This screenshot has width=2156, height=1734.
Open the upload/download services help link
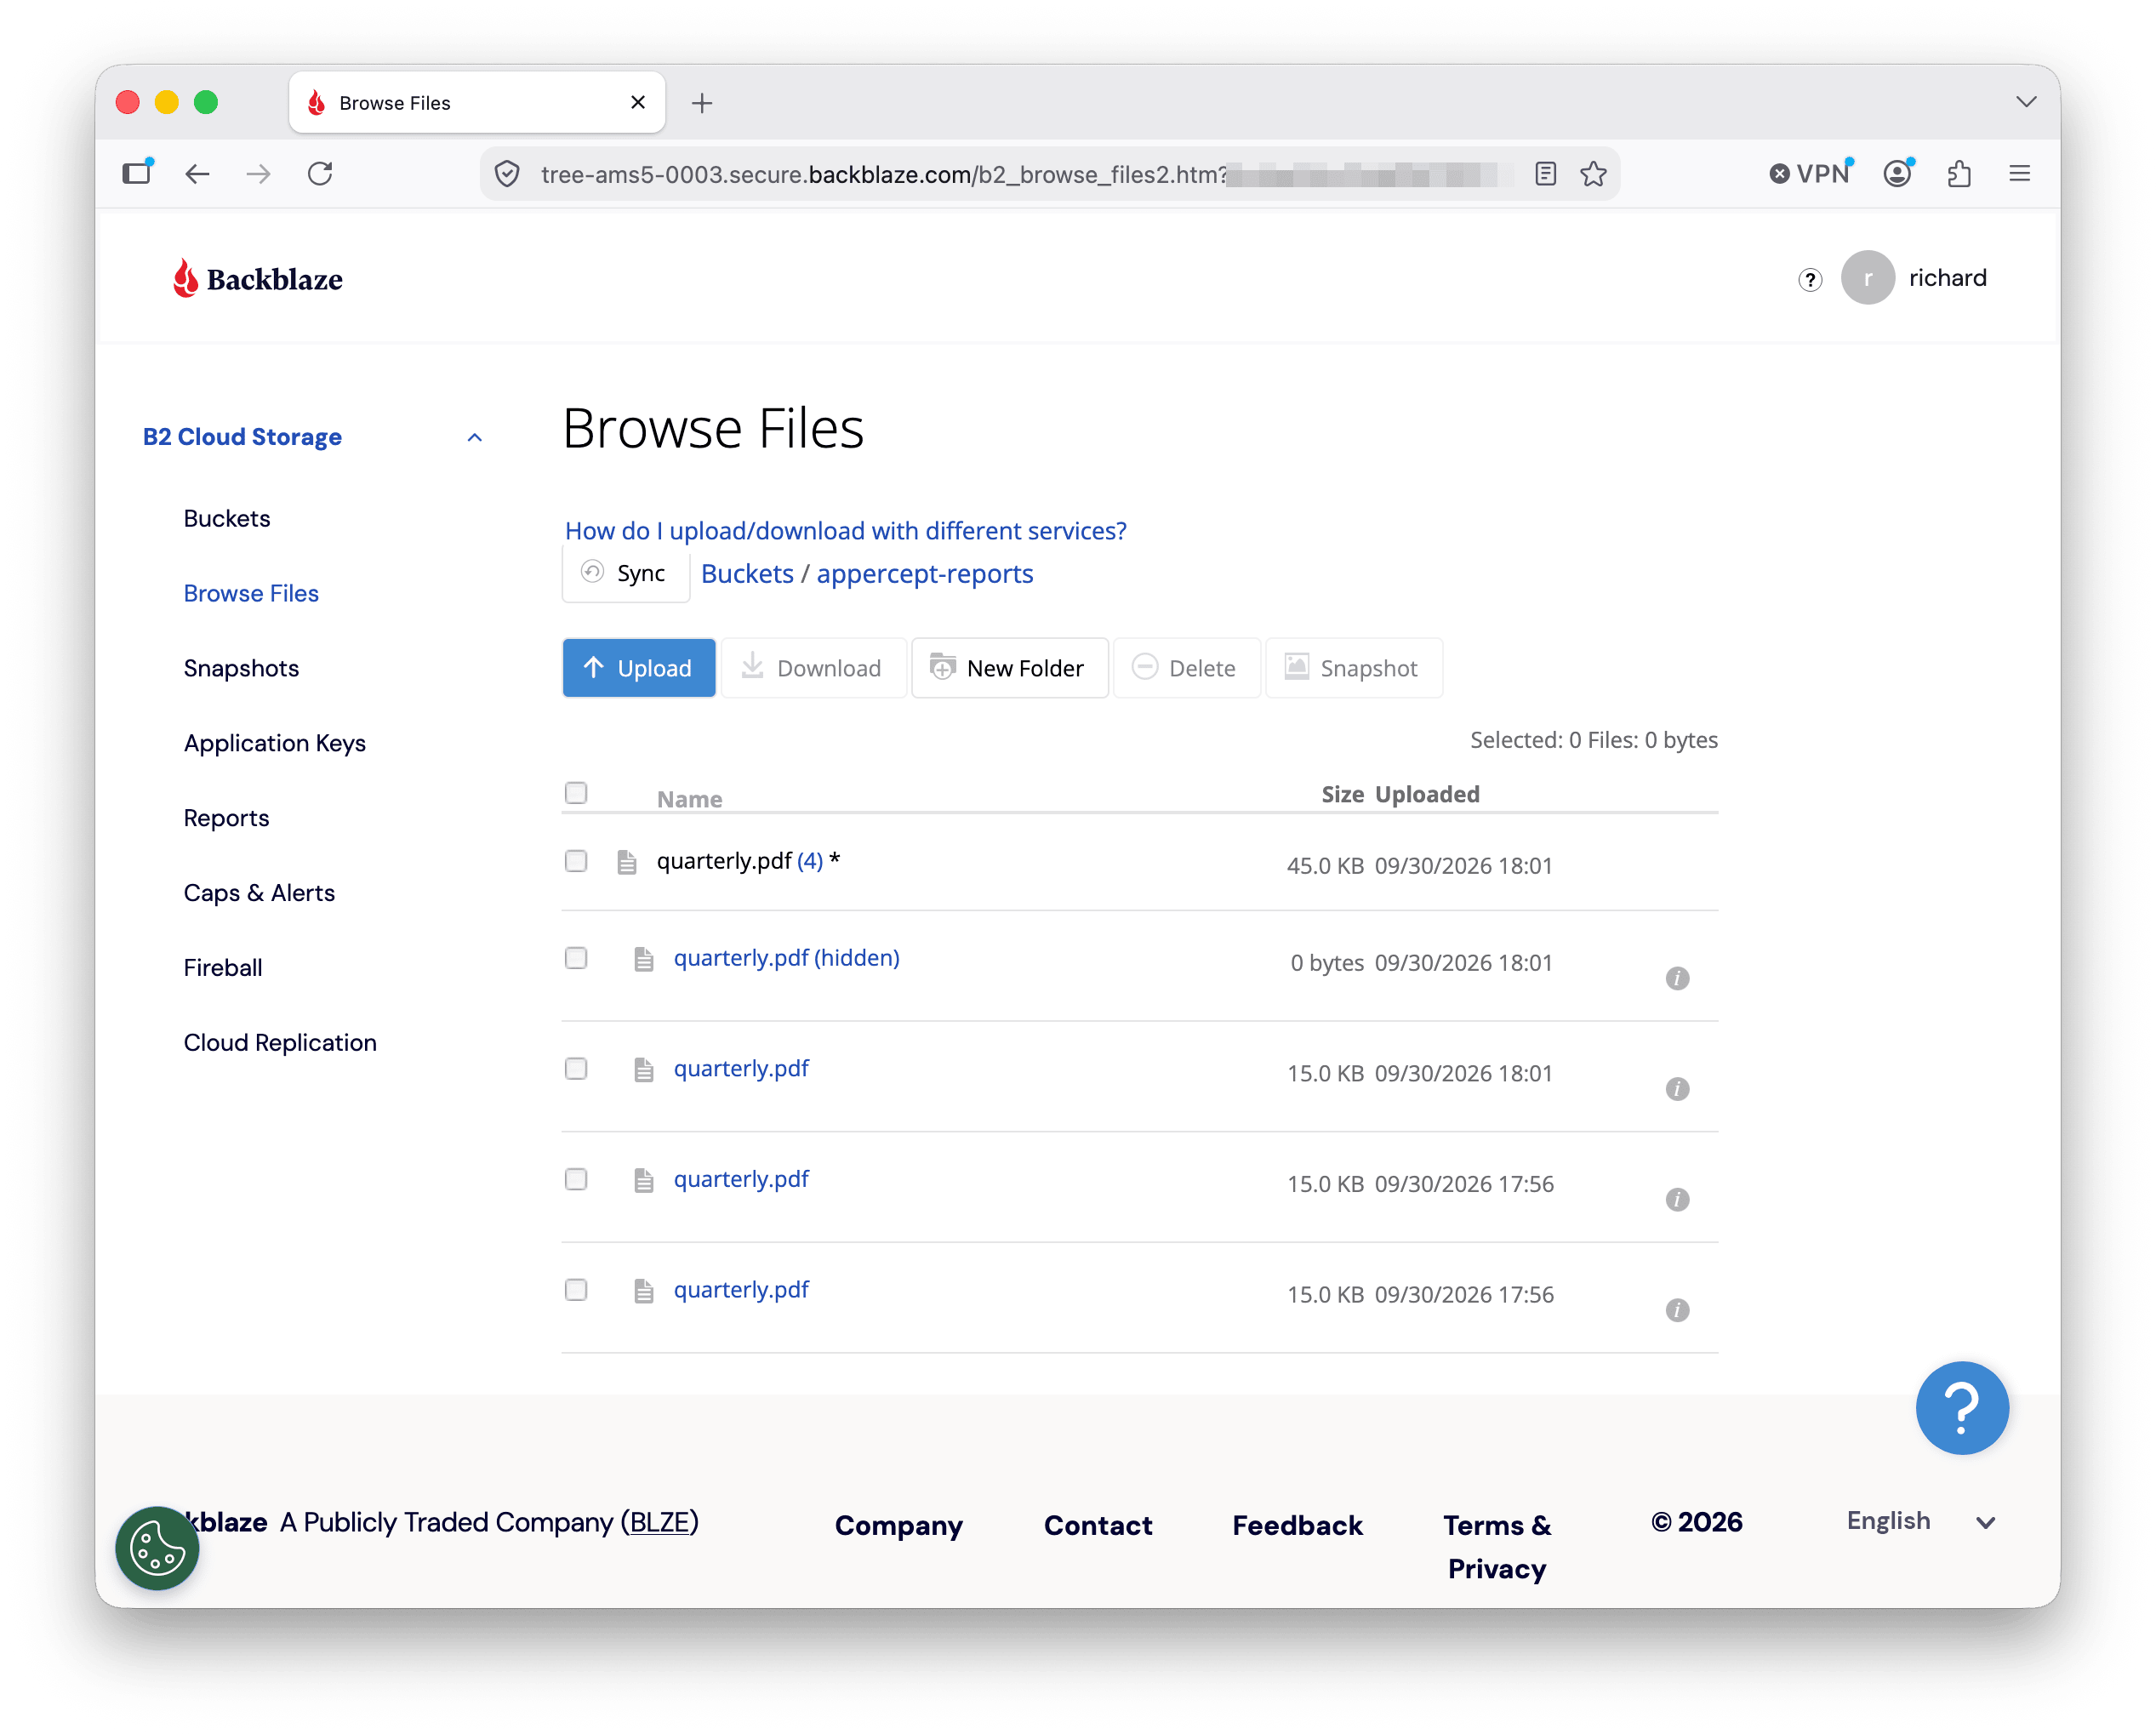846,531
